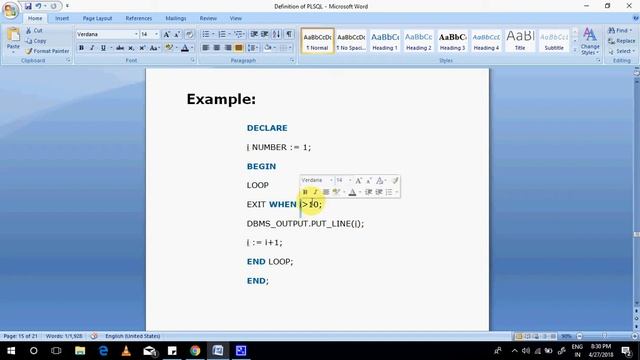Click the Paste clipboard icon
Image resolution: width=640 pixels, height=360 pixels.
[13, 35]
